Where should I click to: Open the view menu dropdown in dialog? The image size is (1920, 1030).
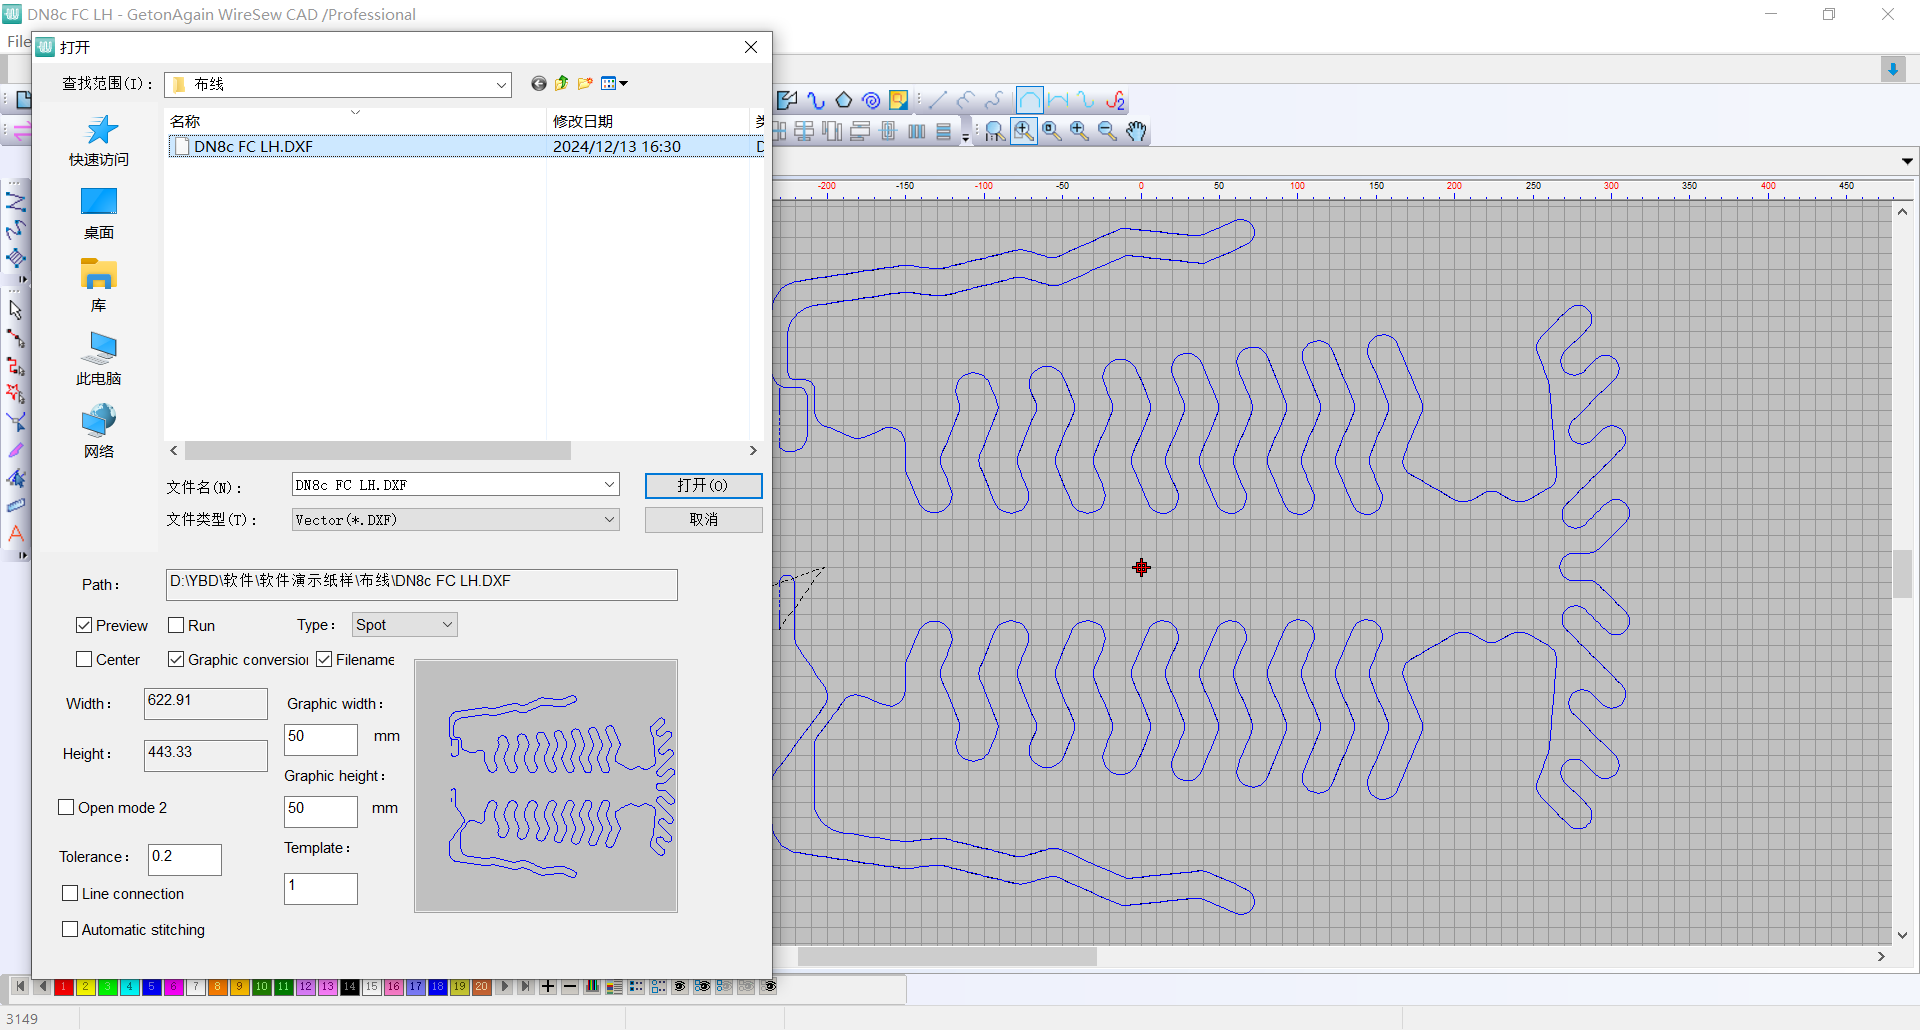point(615,84)
